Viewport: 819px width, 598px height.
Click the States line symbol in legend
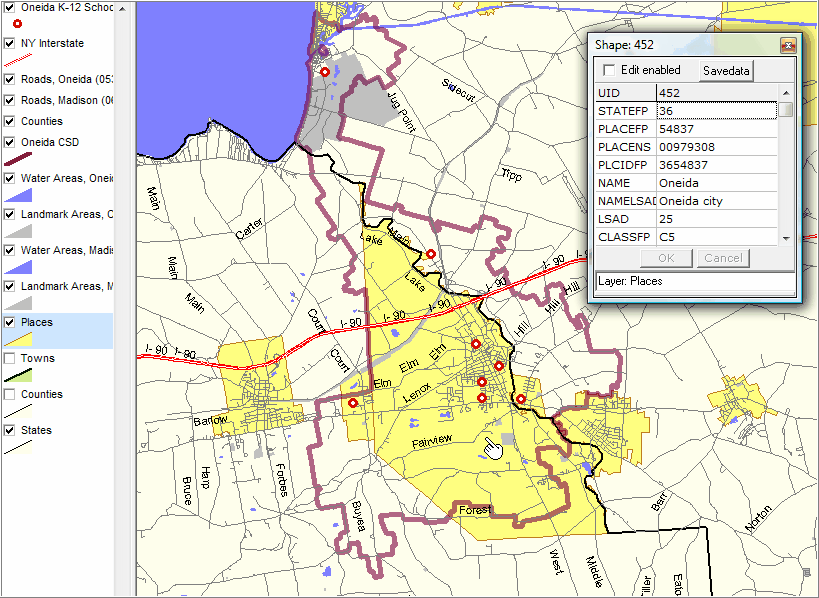18,448
